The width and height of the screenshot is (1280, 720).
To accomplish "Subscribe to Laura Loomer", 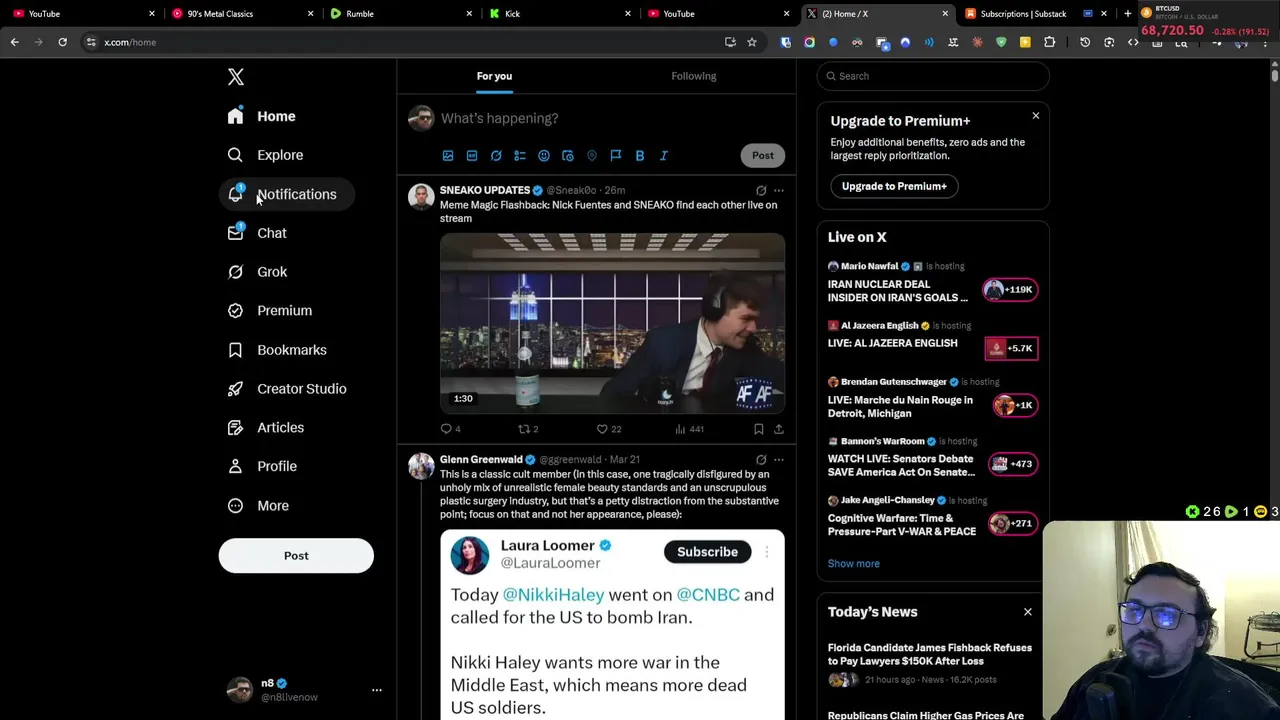I will coord(707,552).
